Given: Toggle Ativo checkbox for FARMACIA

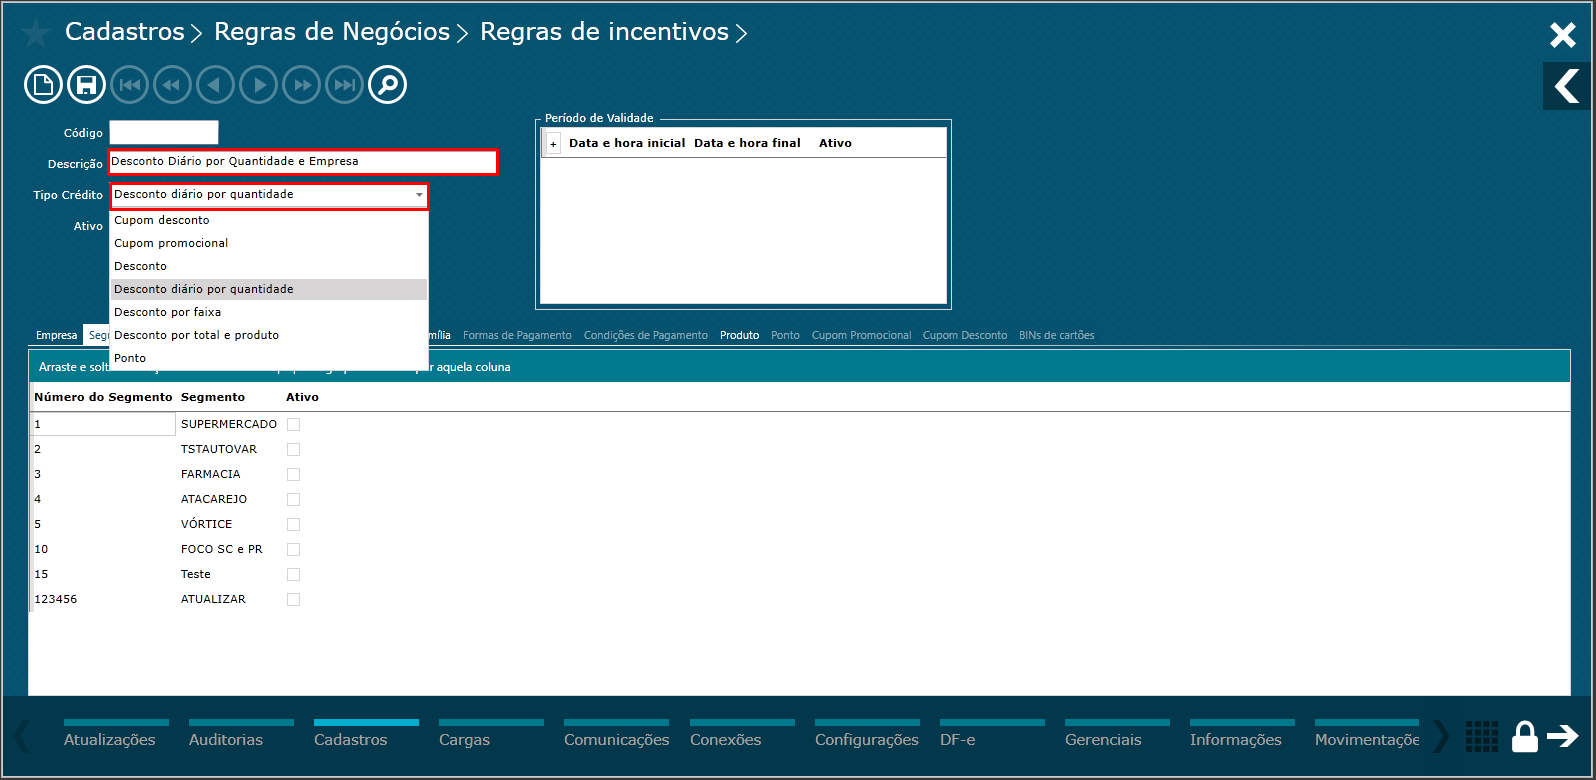Looking at the screenshot, I should pyautogui.click(x=293, y=474).
